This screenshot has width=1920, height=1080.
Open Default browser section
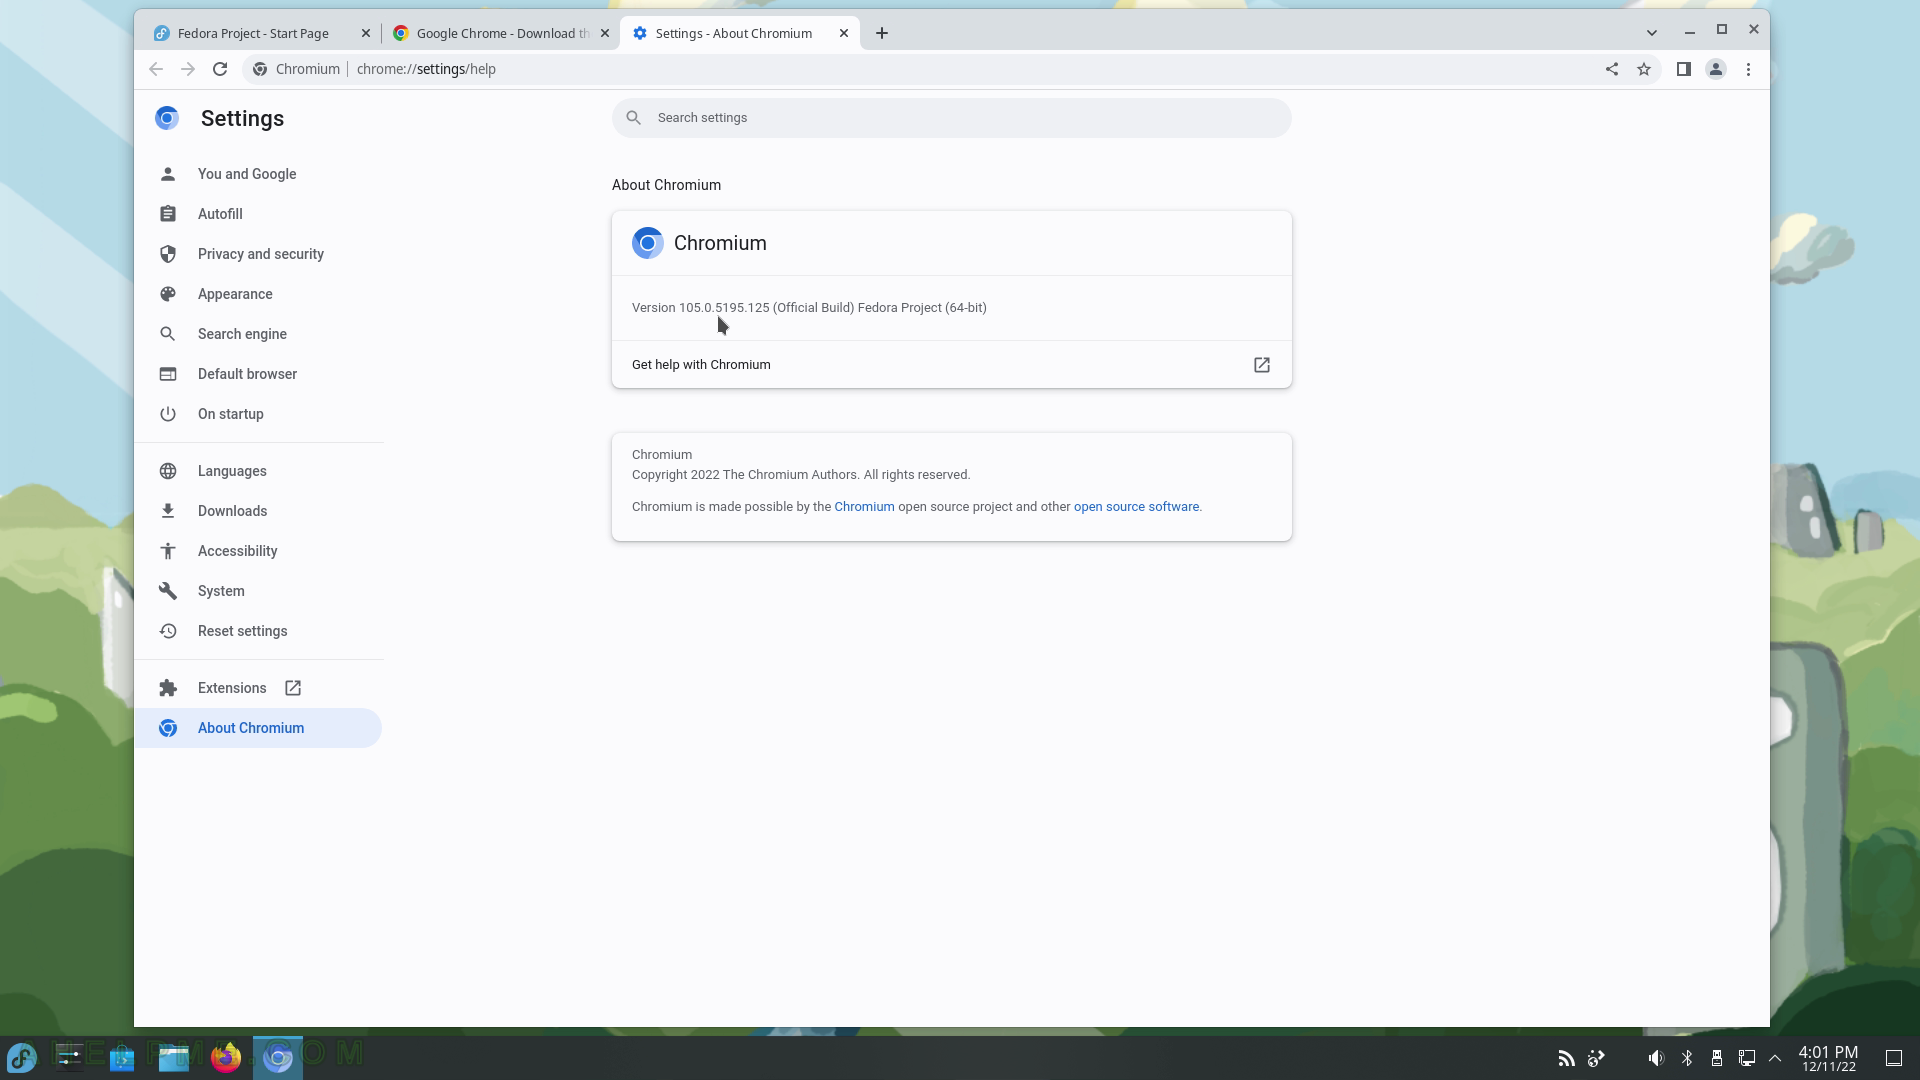tap(258, 374)
